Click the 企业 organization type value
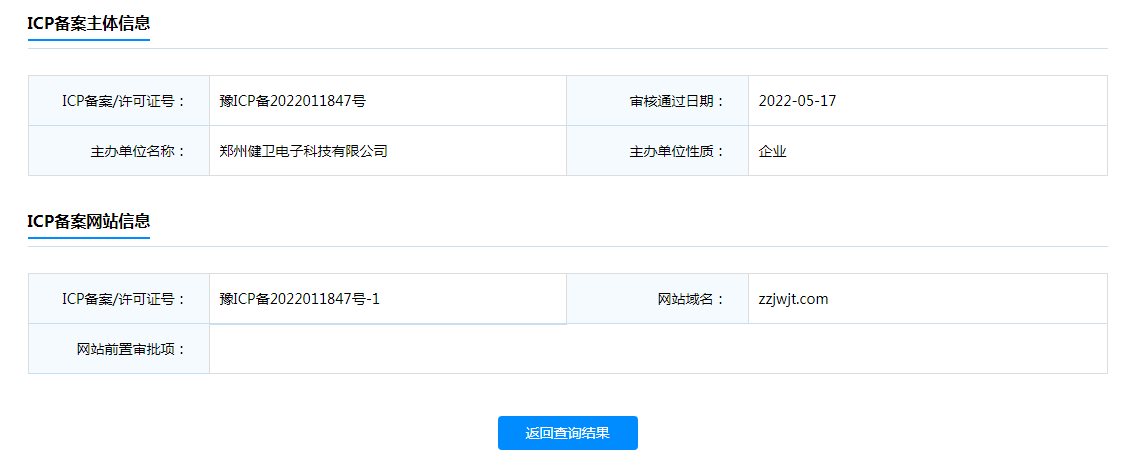Viewport: 1128px width, 453px height. pyautogui.click(x=772, y=152)
